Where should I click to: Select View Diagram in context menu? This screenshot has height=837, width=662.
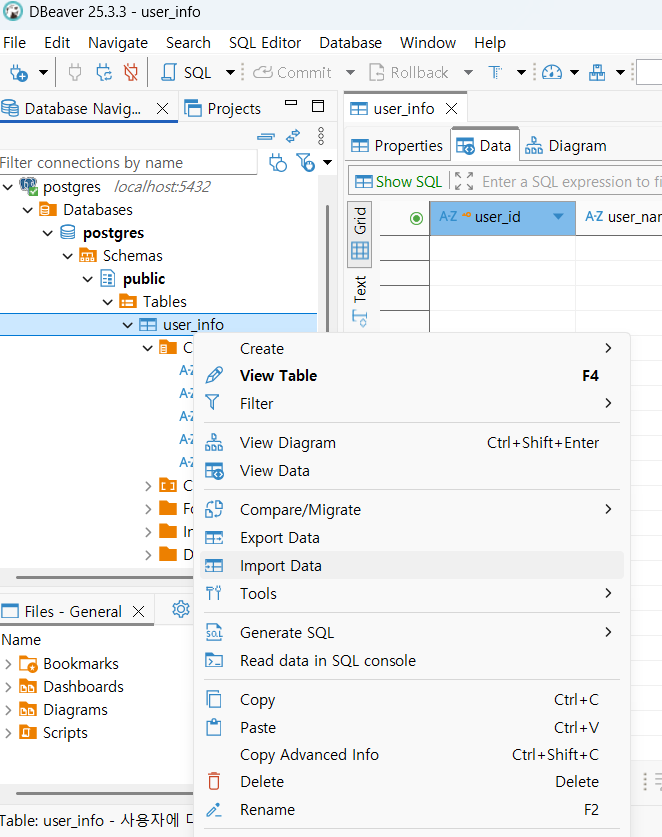(x=412, y=443)
